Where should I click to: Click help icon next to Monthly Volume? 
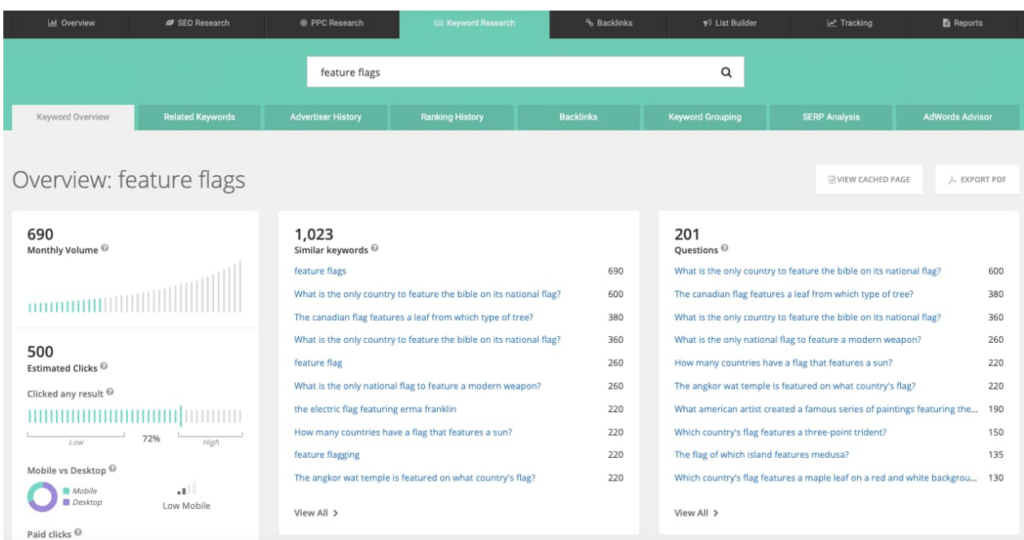click(x=104, y=248)
